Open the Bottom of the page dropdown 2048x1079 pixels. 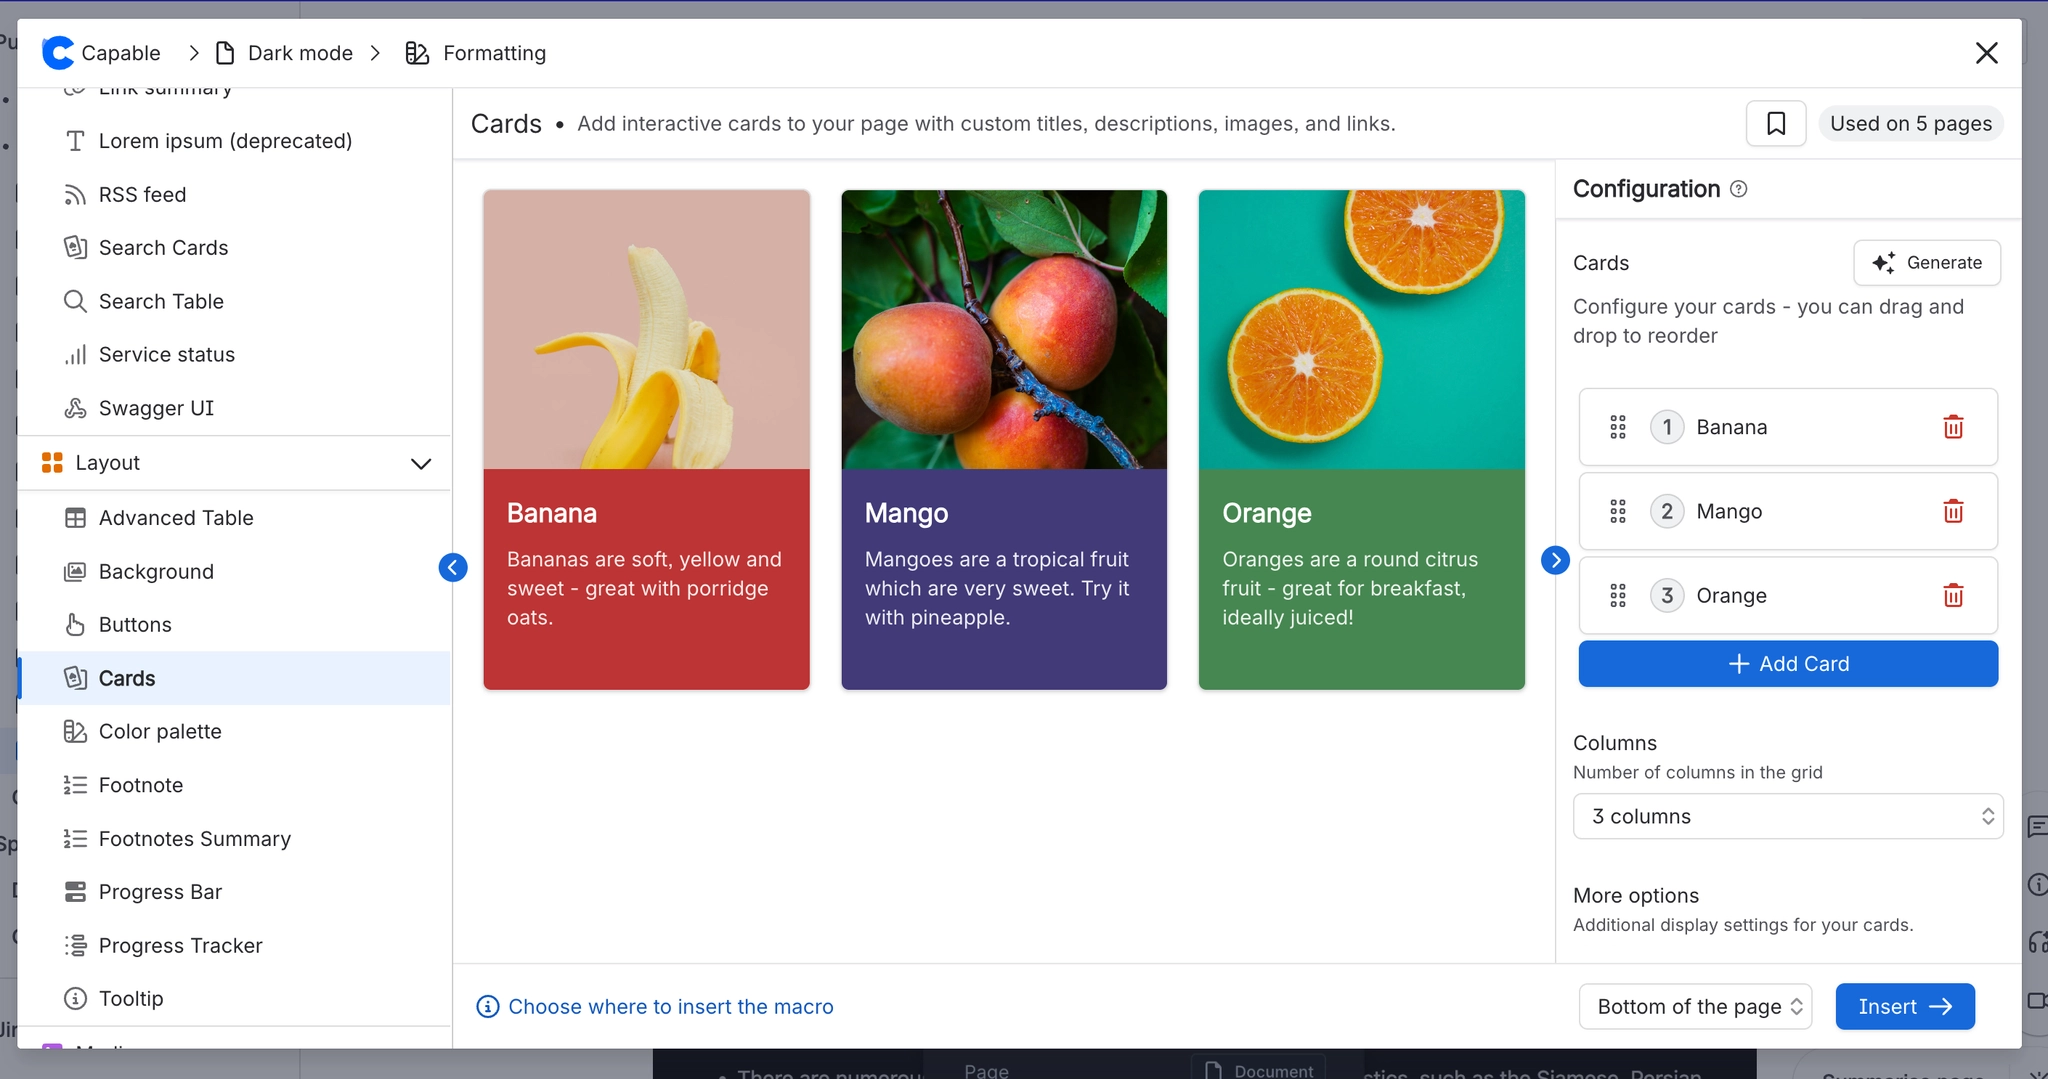tap(1695, 1006)
